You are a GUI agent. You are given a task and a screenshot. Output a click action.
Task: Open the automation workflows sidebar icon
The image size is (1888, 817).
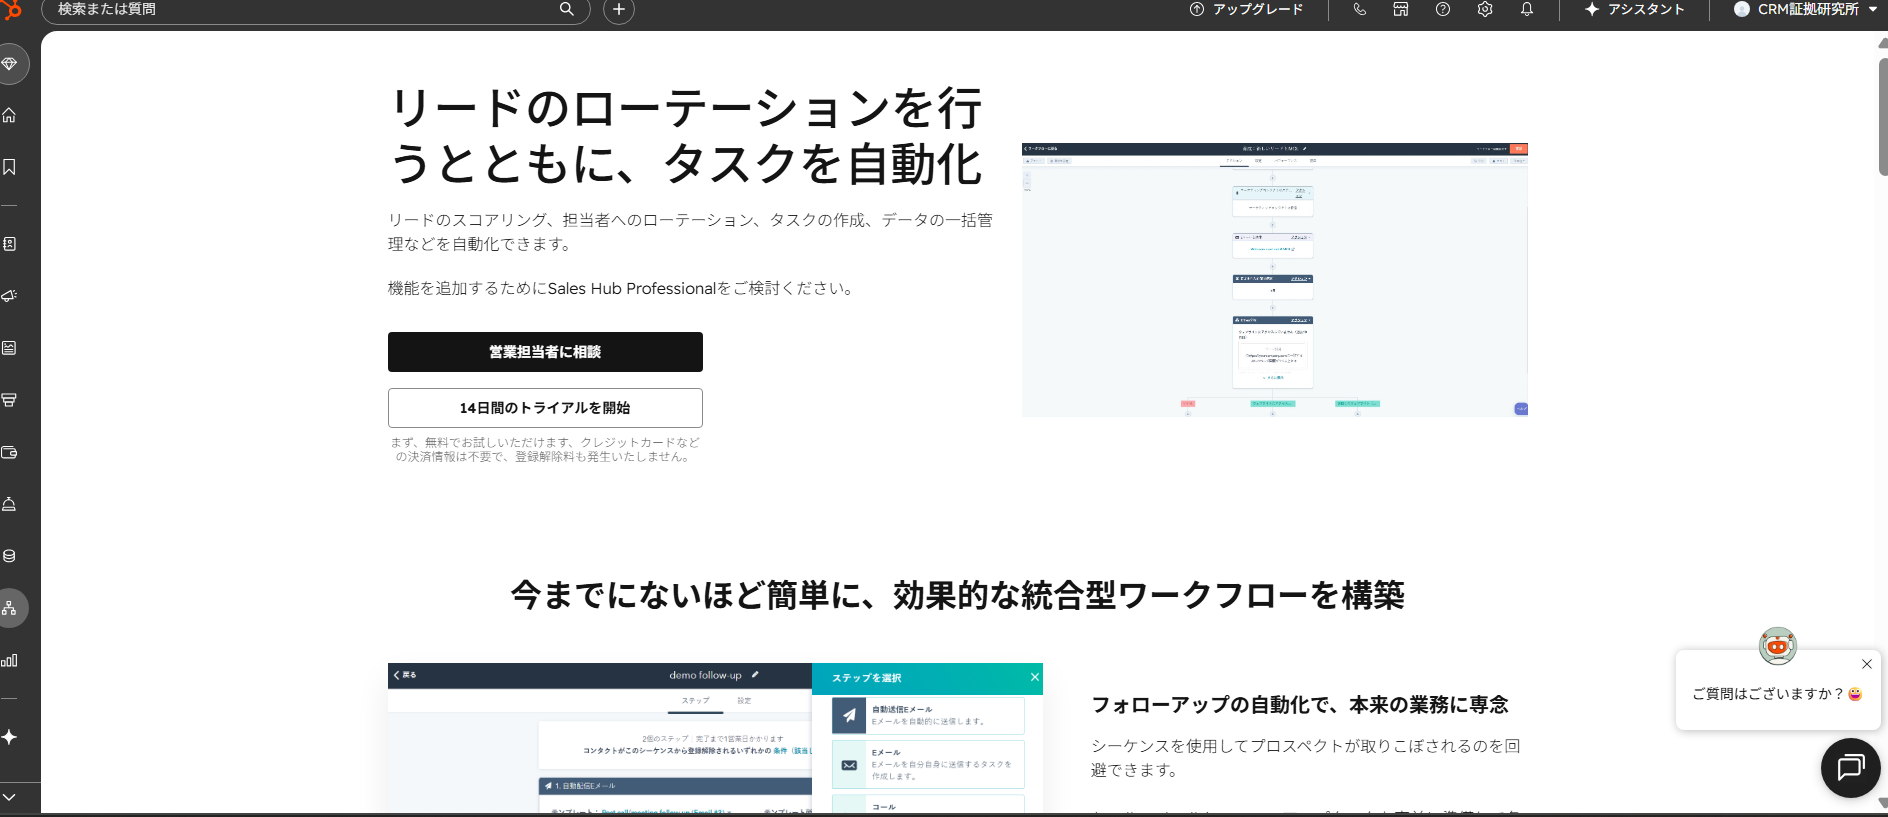[10, 608]
